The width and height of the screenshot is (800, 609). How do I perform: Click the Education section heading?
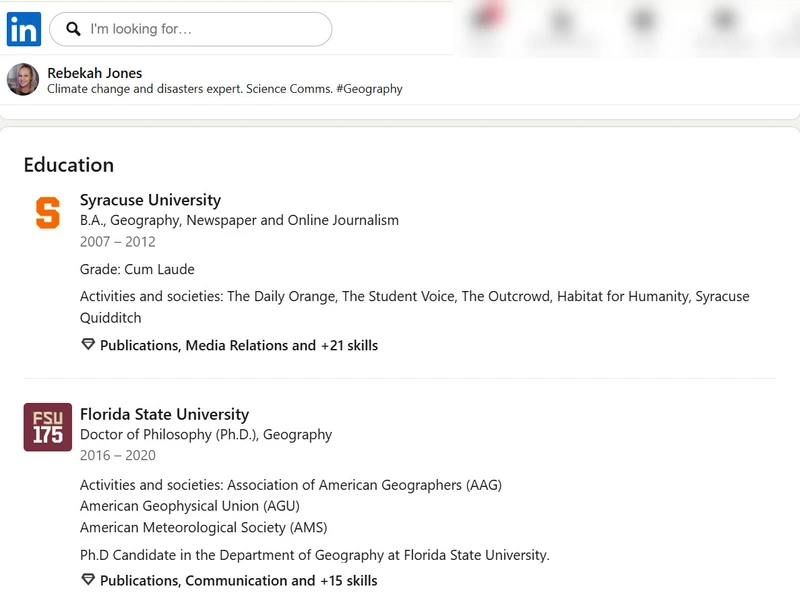(69, 165)
